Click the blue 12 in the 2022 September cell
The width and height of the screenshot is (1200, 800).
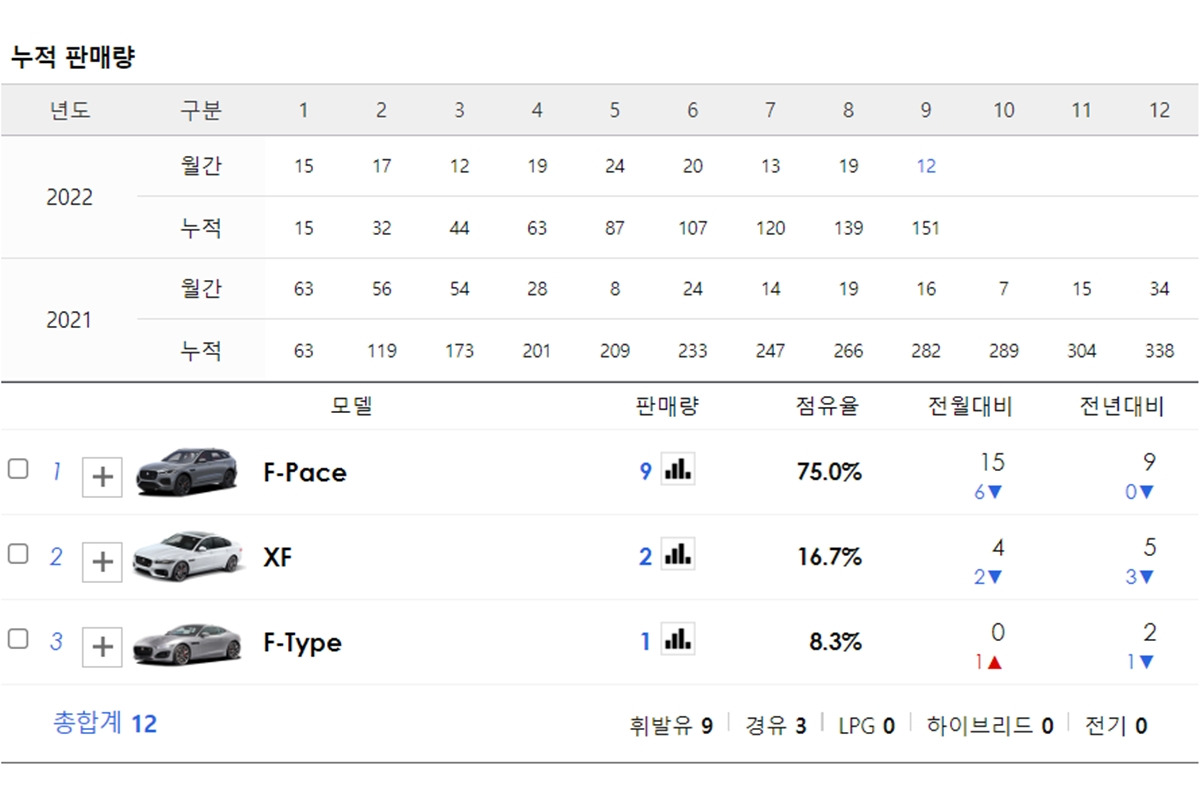tap(925, 164)
